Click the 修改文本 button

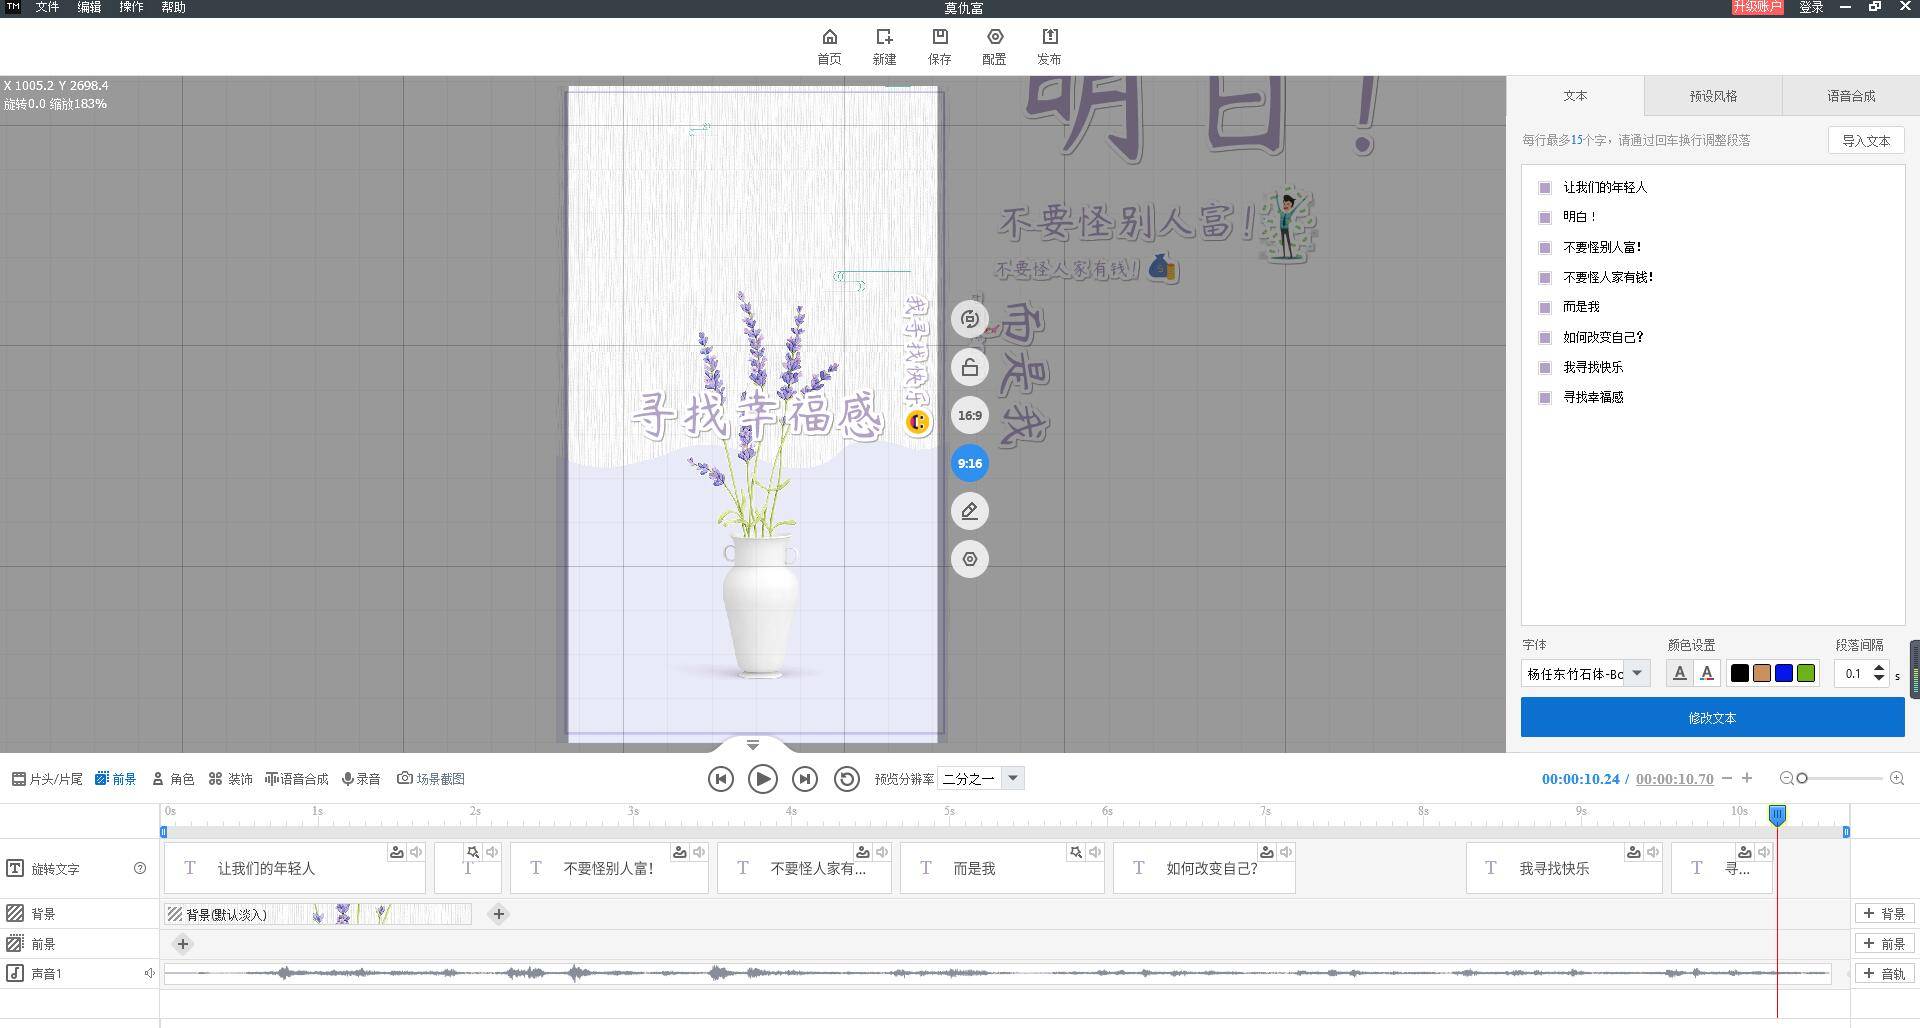click(1712, 718)
